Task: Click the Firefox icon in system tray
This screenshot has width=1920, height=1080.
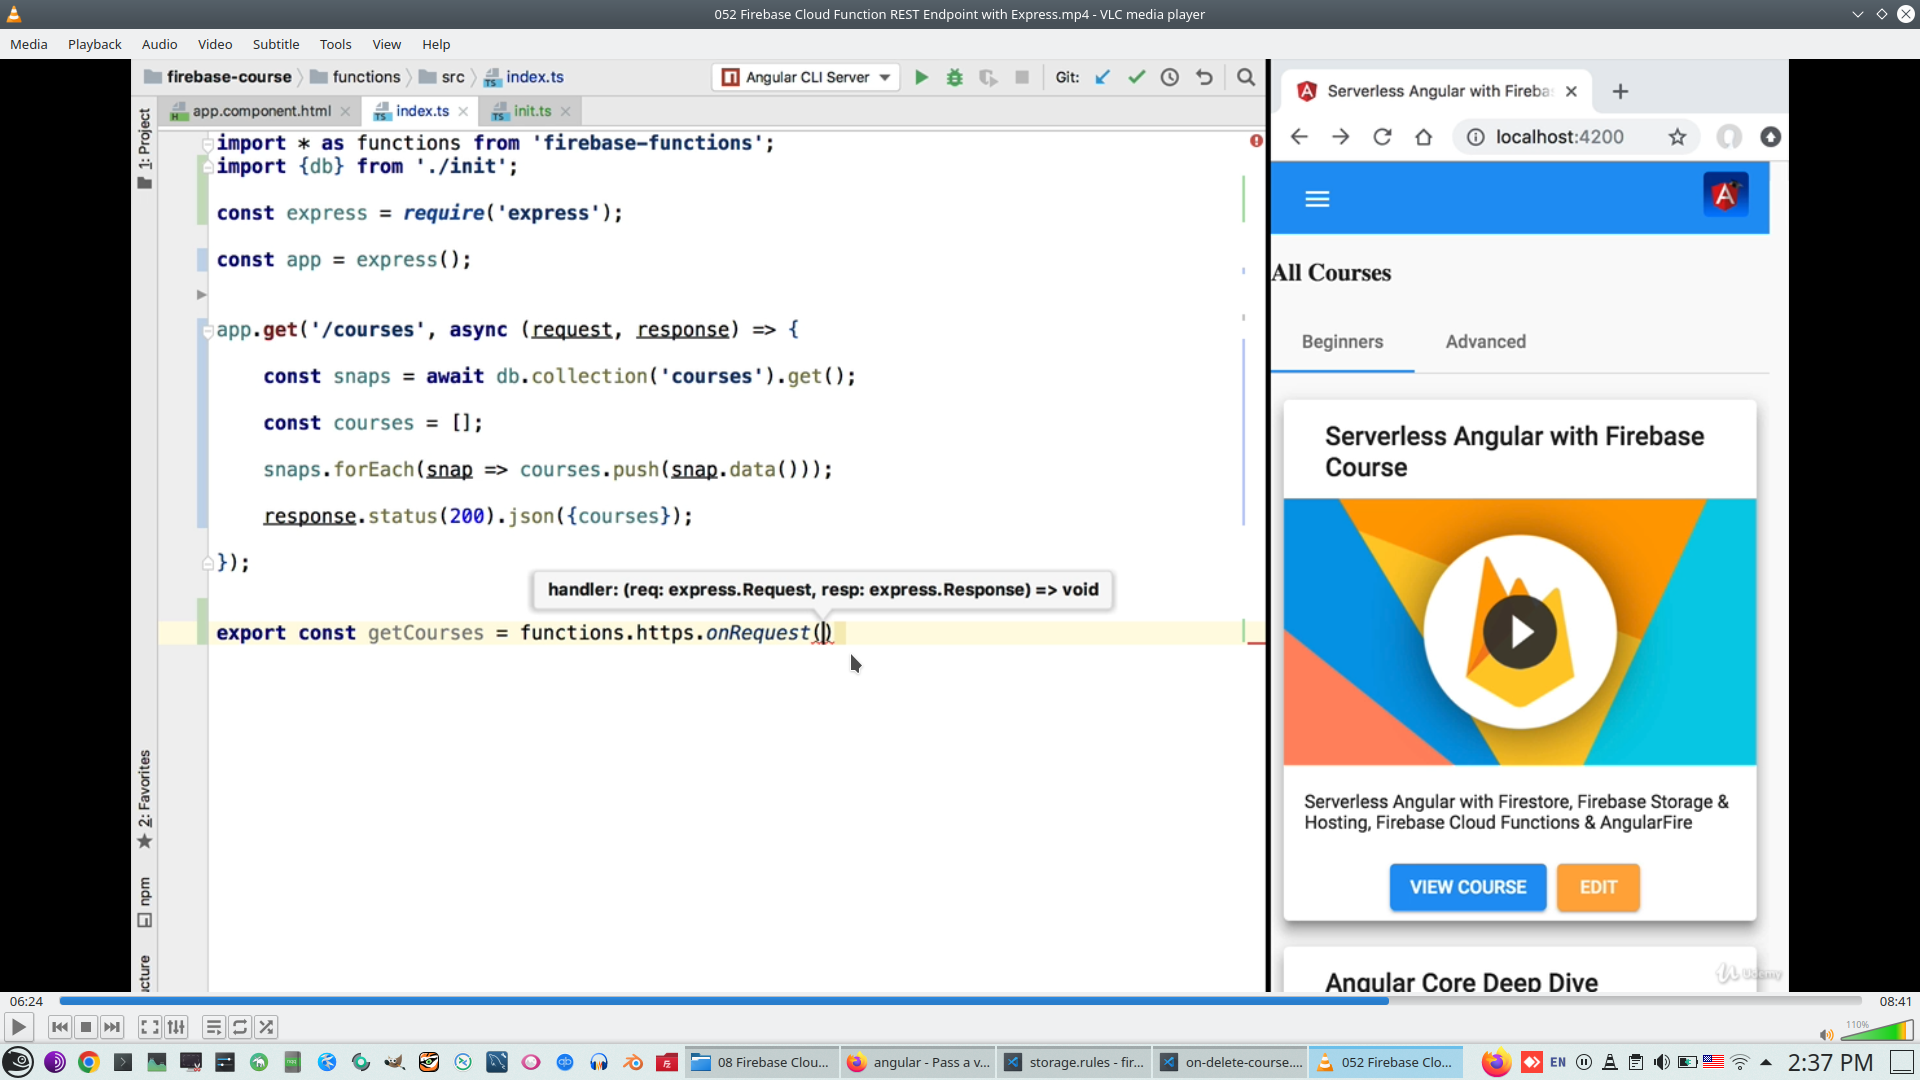Action: point(1495,1062)
